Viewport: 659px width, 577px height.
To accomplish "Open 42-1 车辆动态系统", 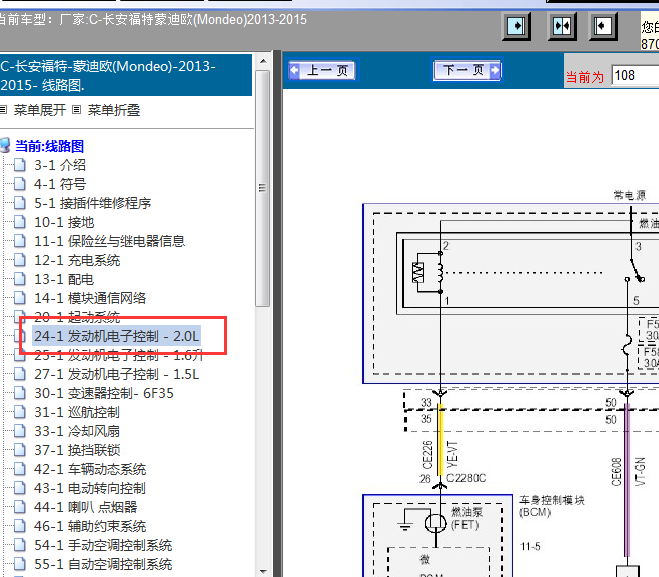I will 90,469.
